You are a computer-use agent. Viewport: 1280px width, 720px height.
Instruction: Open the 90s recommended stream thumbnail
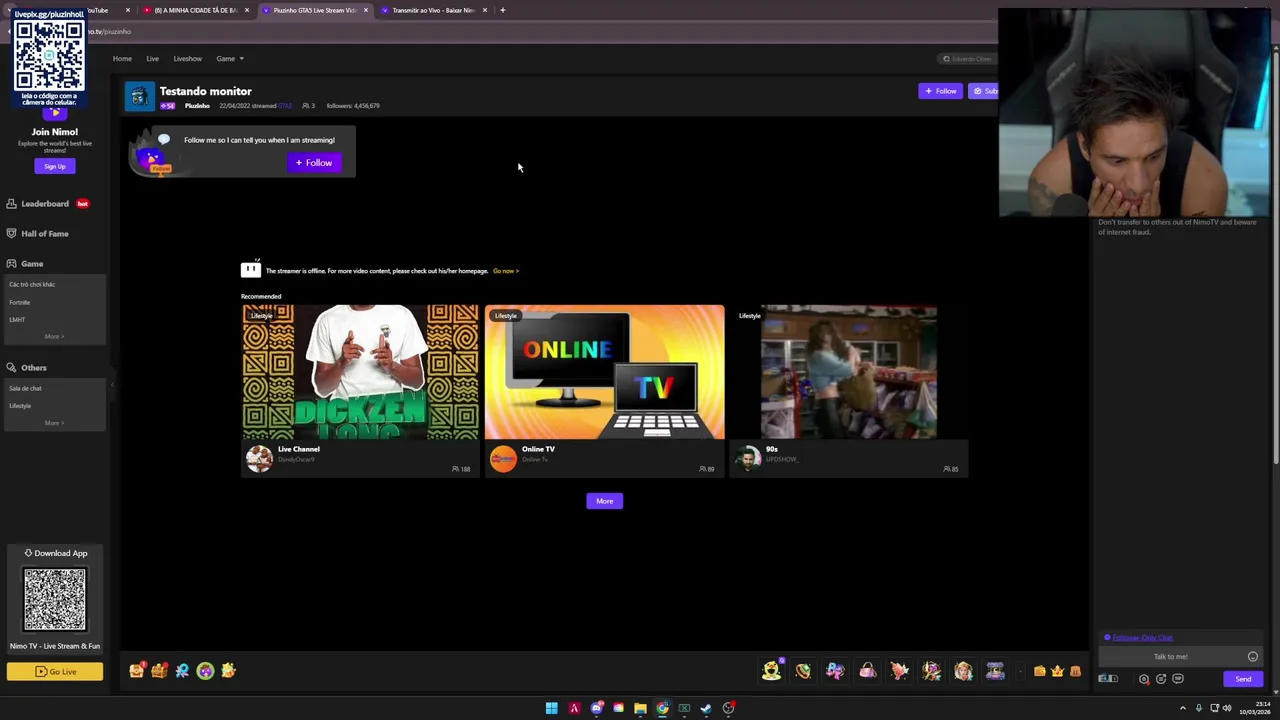pyautogui.click(x=848, y=372)
